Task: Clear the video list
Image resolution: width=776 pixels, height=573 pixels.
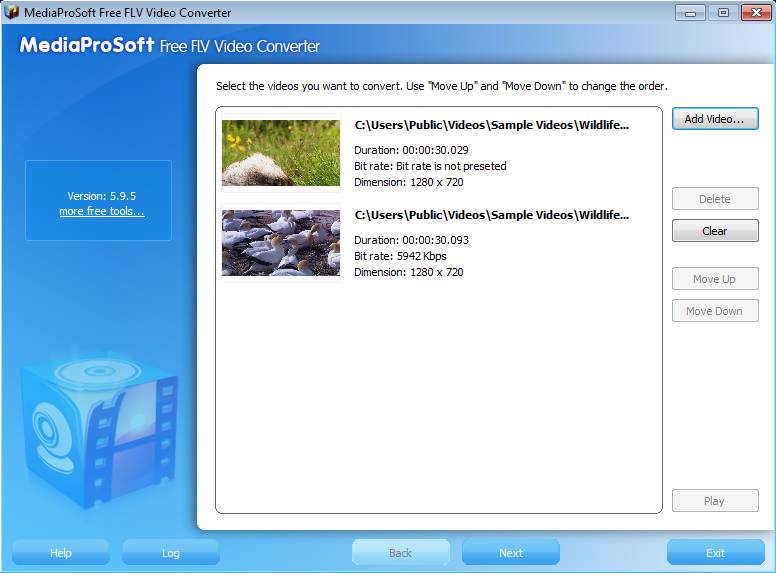Action: [715, 231]
